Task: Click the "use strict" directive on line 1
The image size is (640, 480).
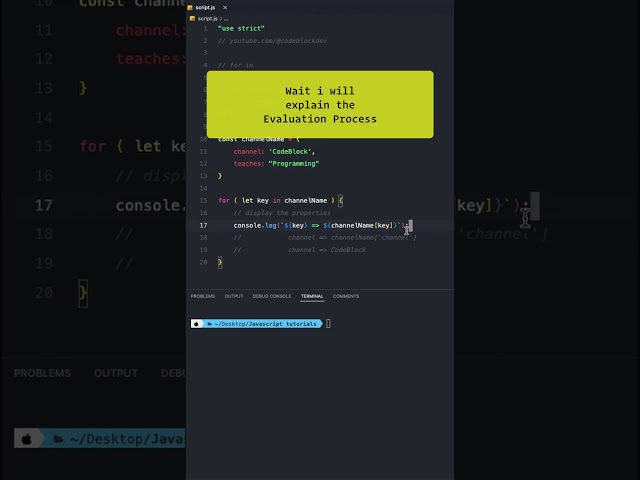Action: pos(241,28)
